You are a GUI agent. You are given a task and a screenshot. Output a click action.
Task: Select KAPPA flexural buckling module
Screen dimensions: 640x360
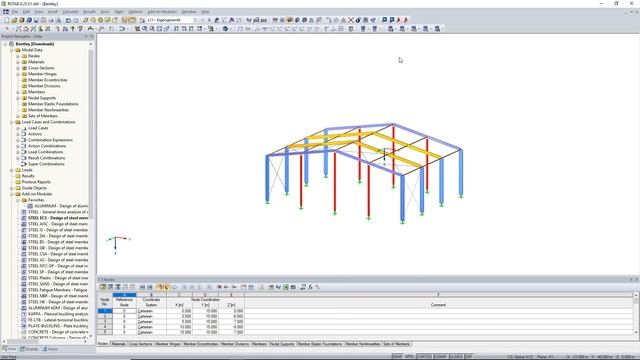[58, 314]
